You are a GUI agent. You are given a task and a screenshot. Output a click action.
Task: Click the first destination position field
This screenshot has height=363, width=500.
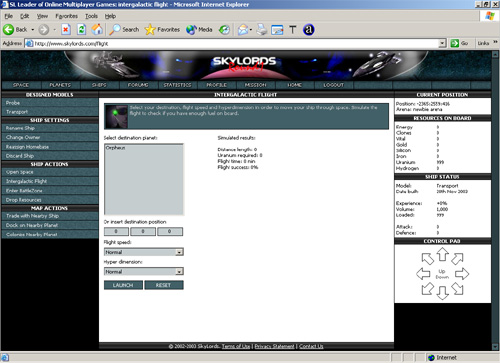pyautogui.click(x=116, y=231)
